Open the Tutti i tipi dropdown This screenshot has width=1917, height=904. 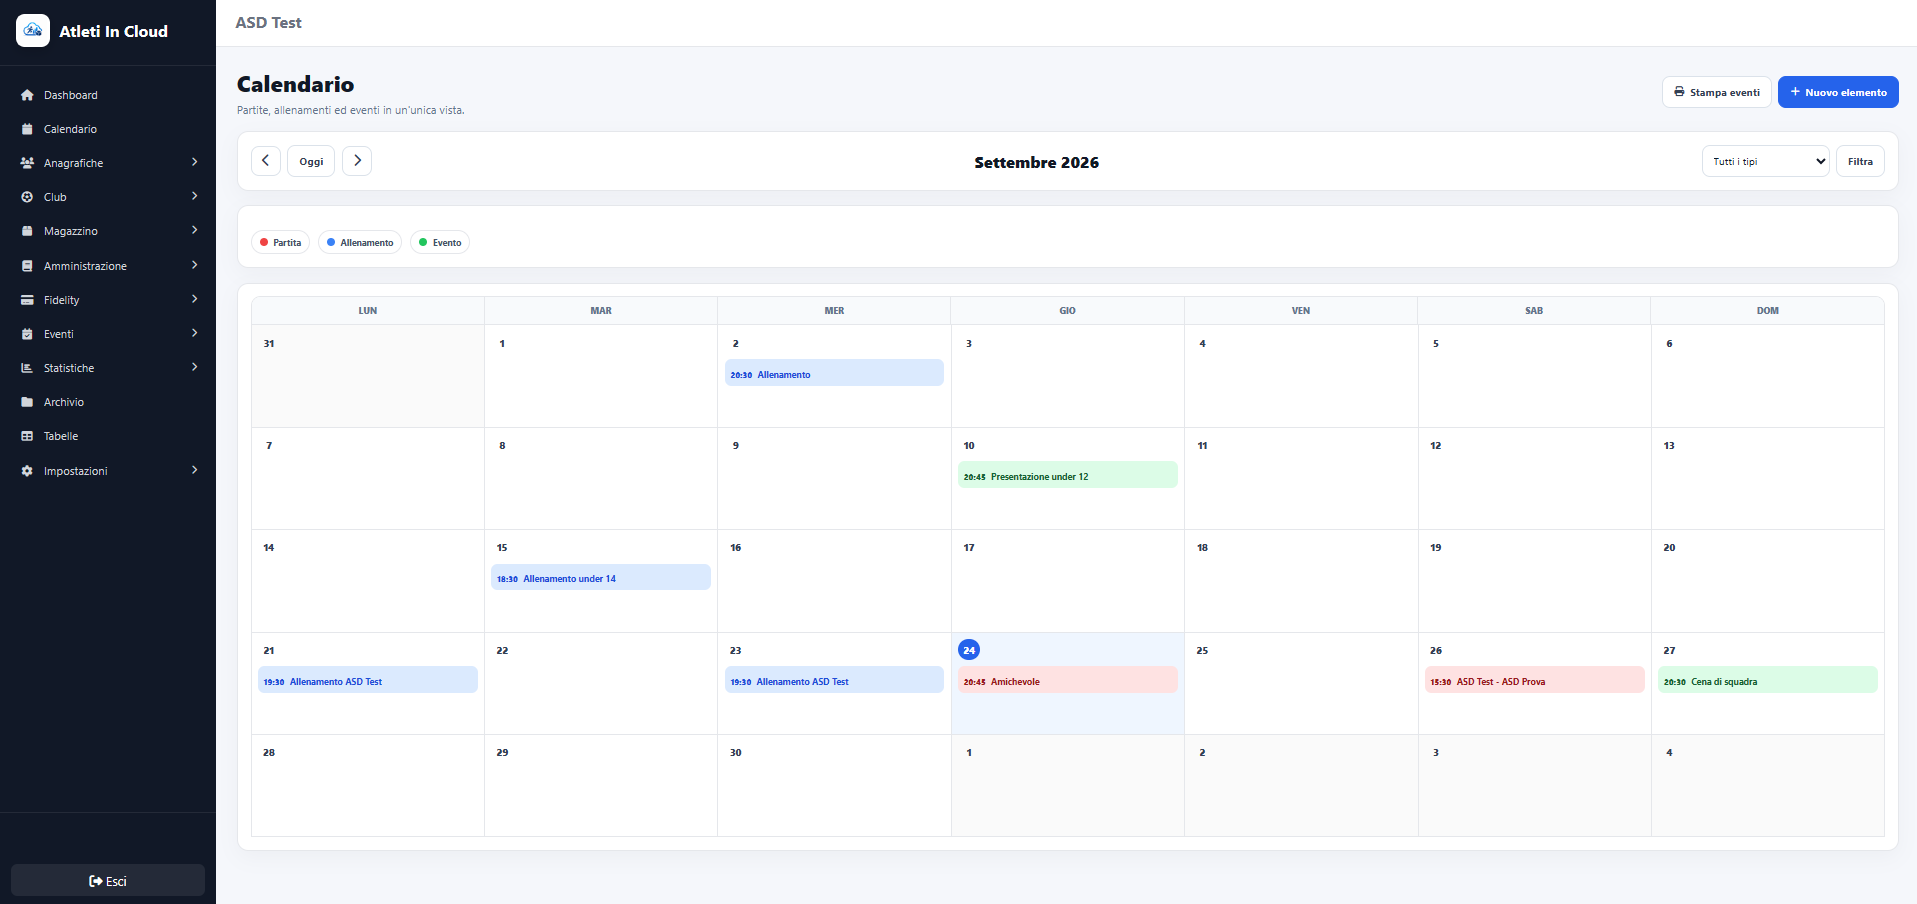point(1765,161)
